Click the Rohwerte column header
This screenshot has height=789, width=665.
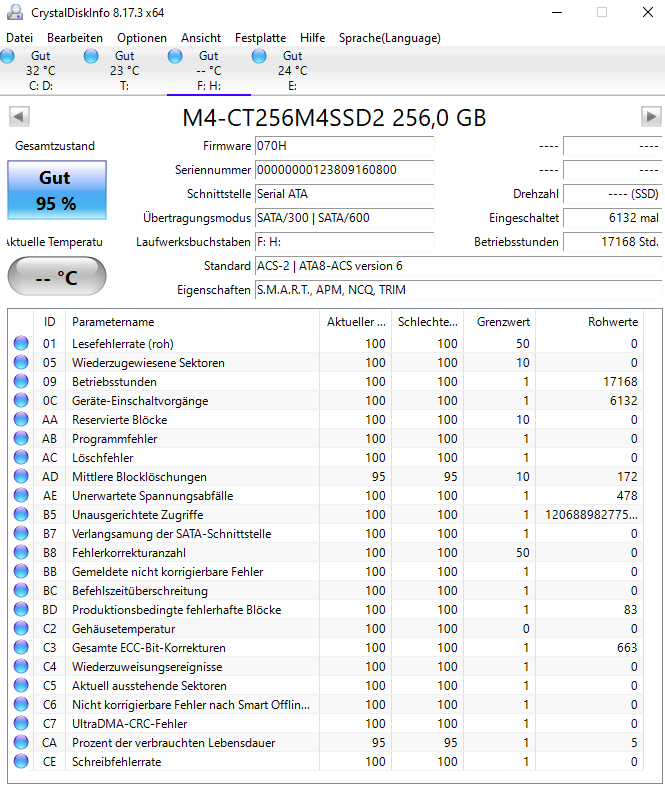[589, 322]
